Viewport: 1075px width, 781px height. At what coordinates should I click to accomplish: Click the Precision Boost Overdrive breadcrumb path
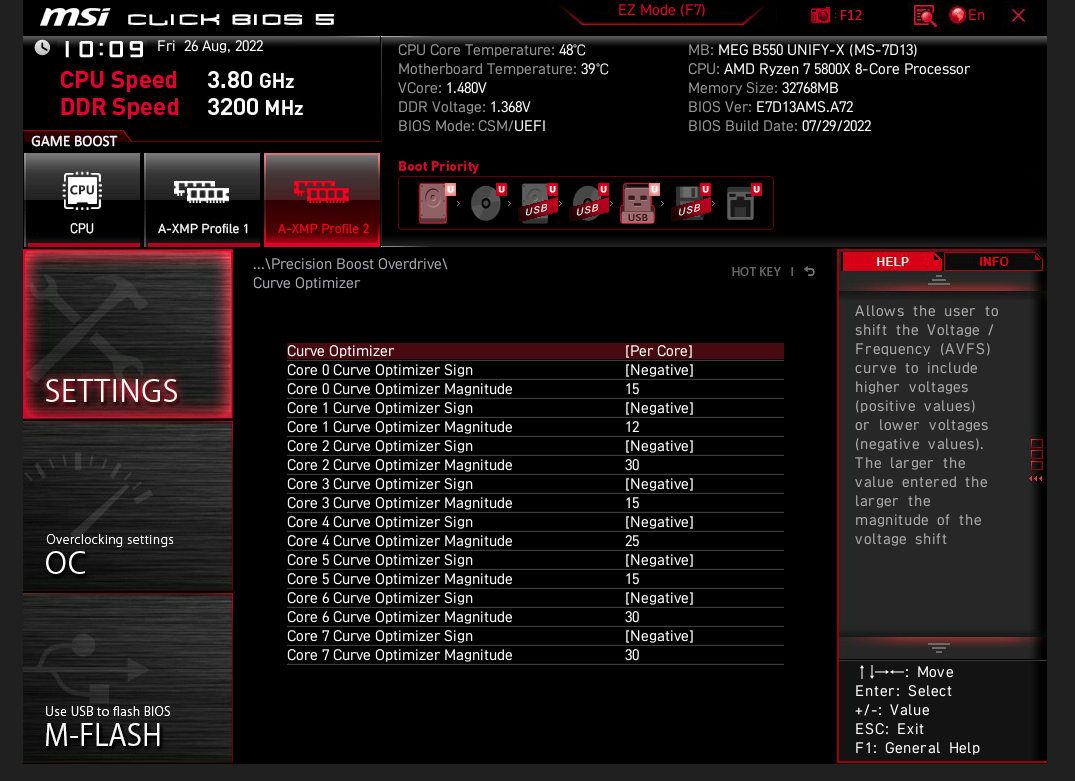pyautogui.click(x=350, y=264)
